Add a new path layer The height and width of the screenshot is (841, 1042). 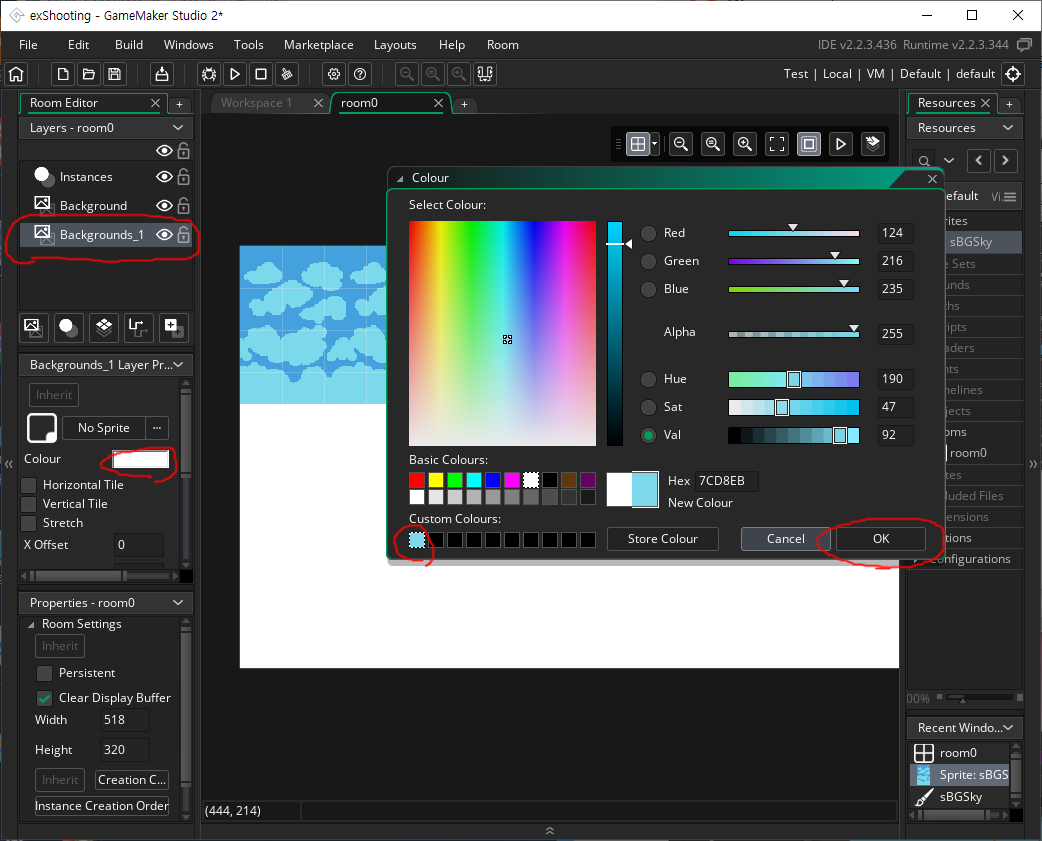pyautogui.click(x=138, y=327)
